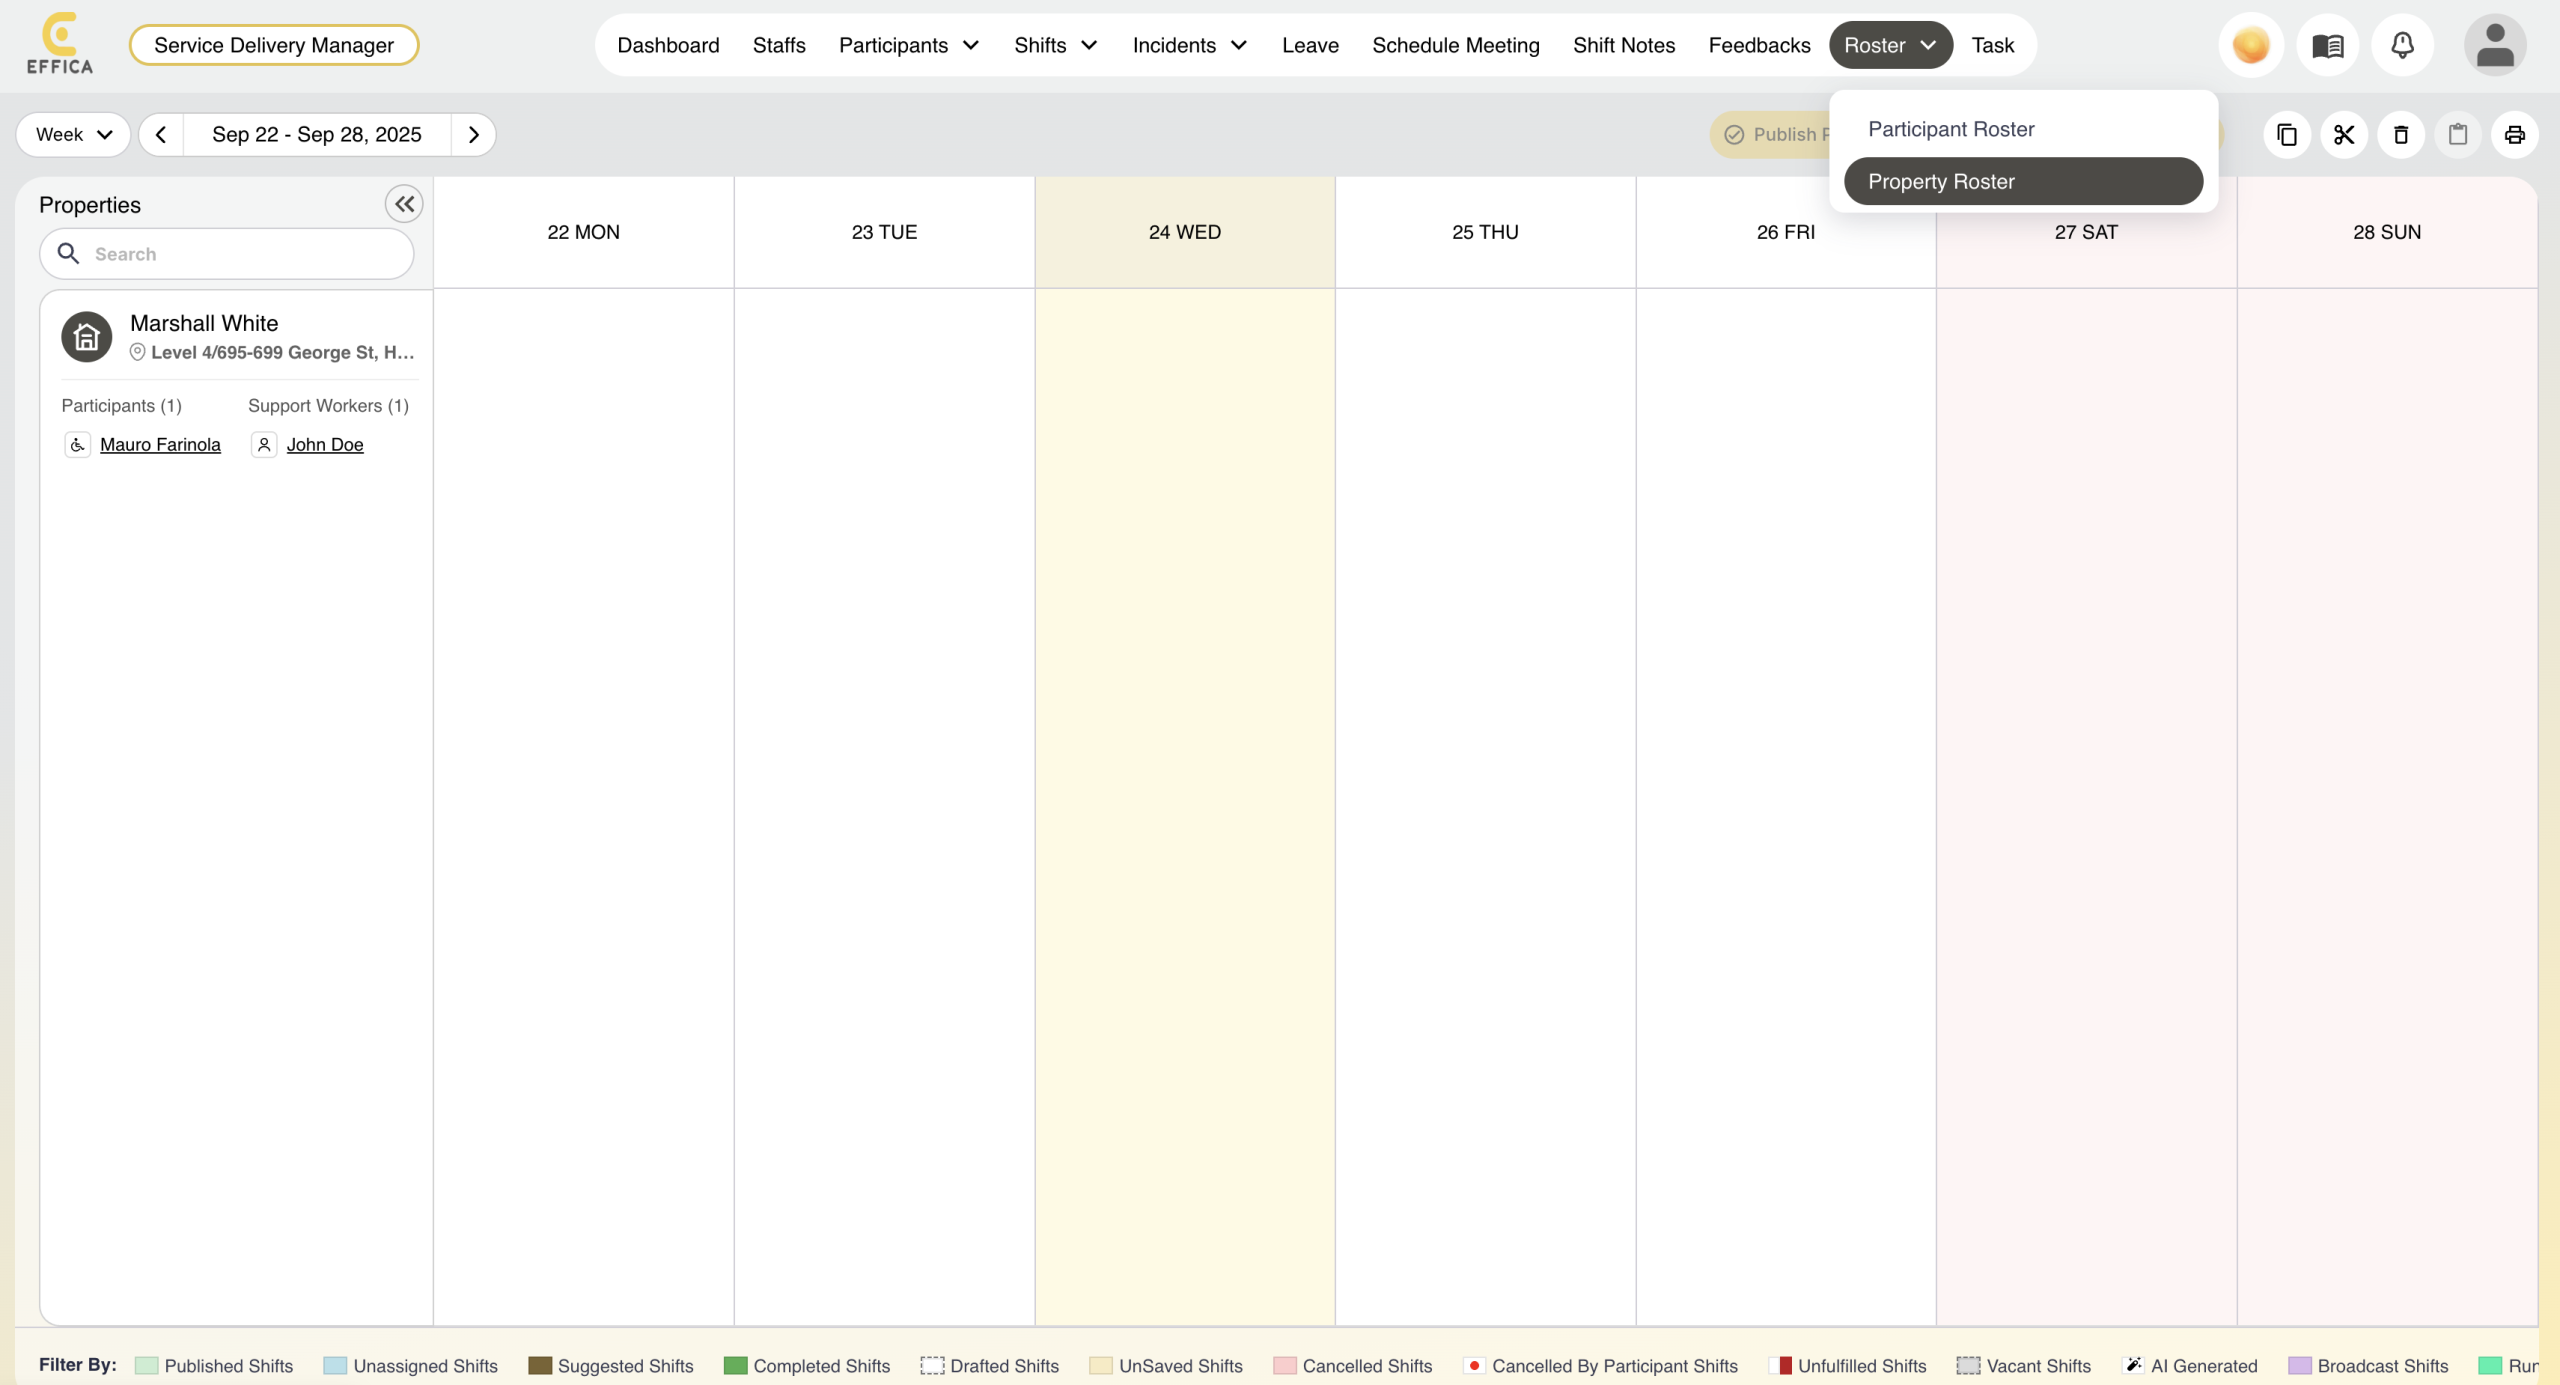Viewport: 2560px width, 1385px height.
Task: Open the user profile avatar
Action: click(2494, 45)
